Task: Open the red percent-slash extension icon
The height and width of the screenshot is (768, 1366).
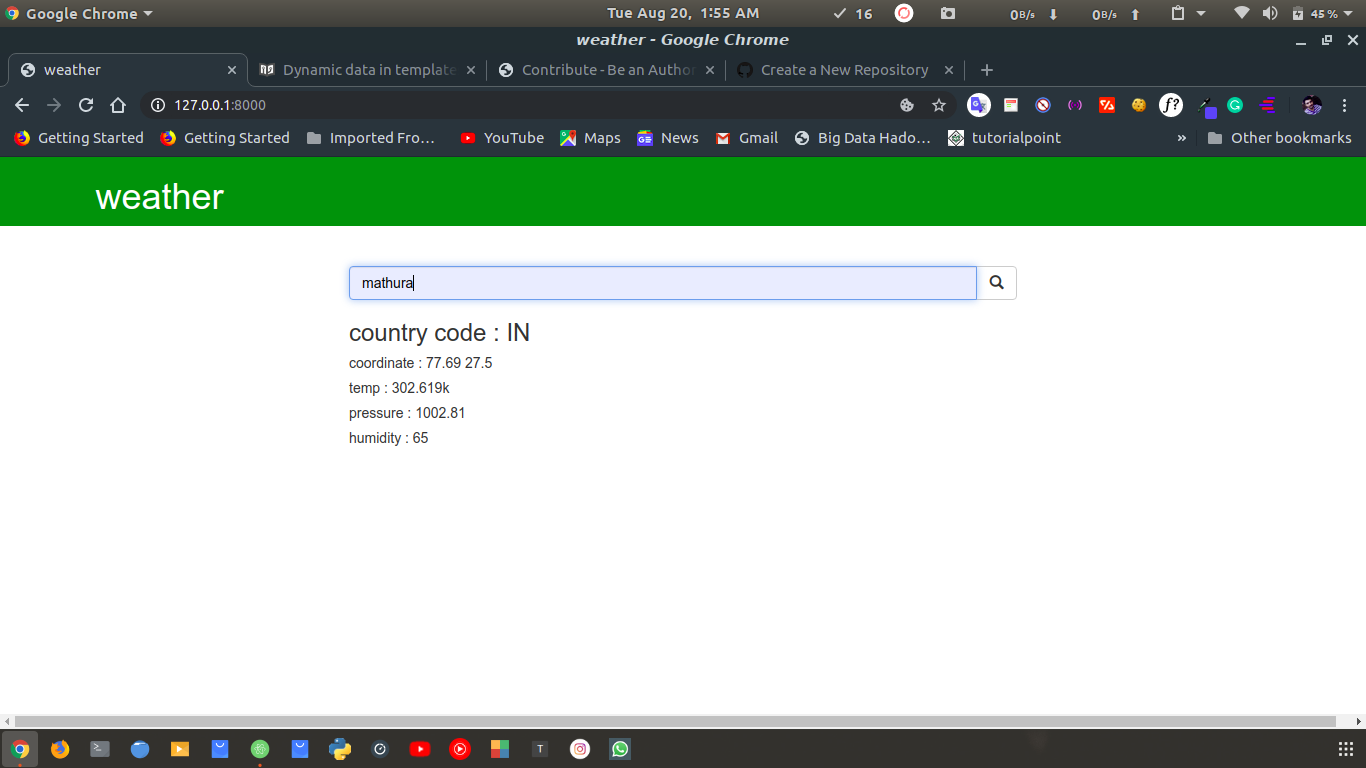Action: (x=1107, y=105)
